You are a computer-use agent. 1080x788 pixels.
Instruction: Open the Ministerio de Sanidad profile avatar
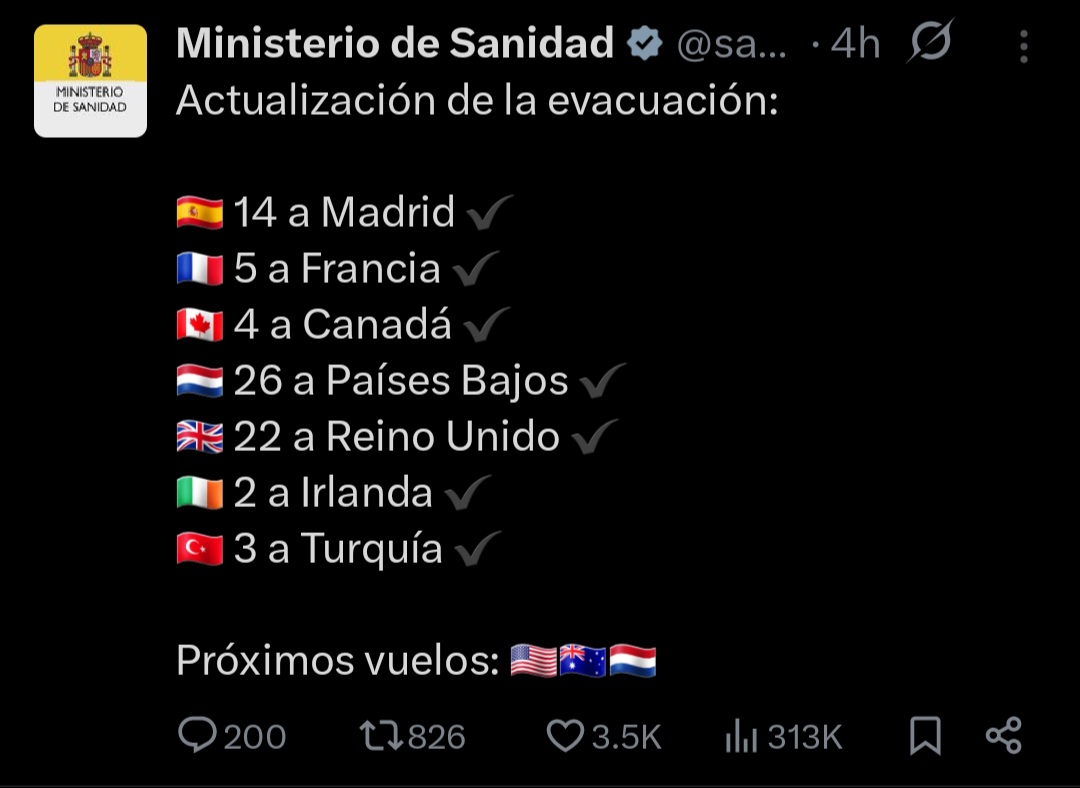coord(90,81)
